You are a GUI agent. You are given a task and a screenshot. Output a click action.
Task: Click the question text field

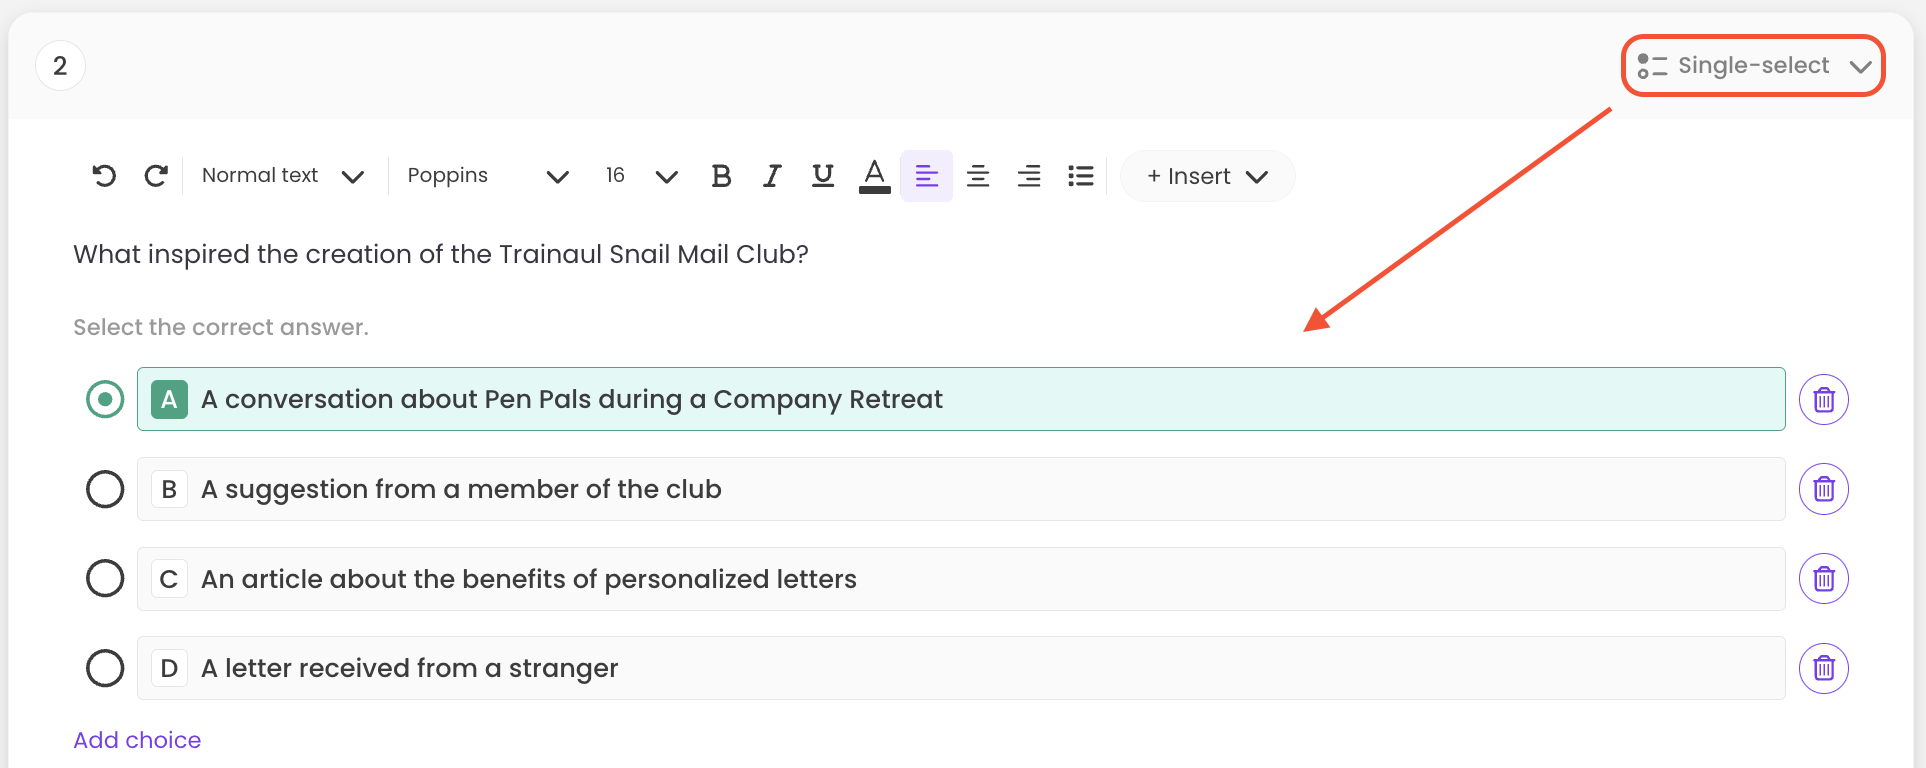[x=441, y=254]
